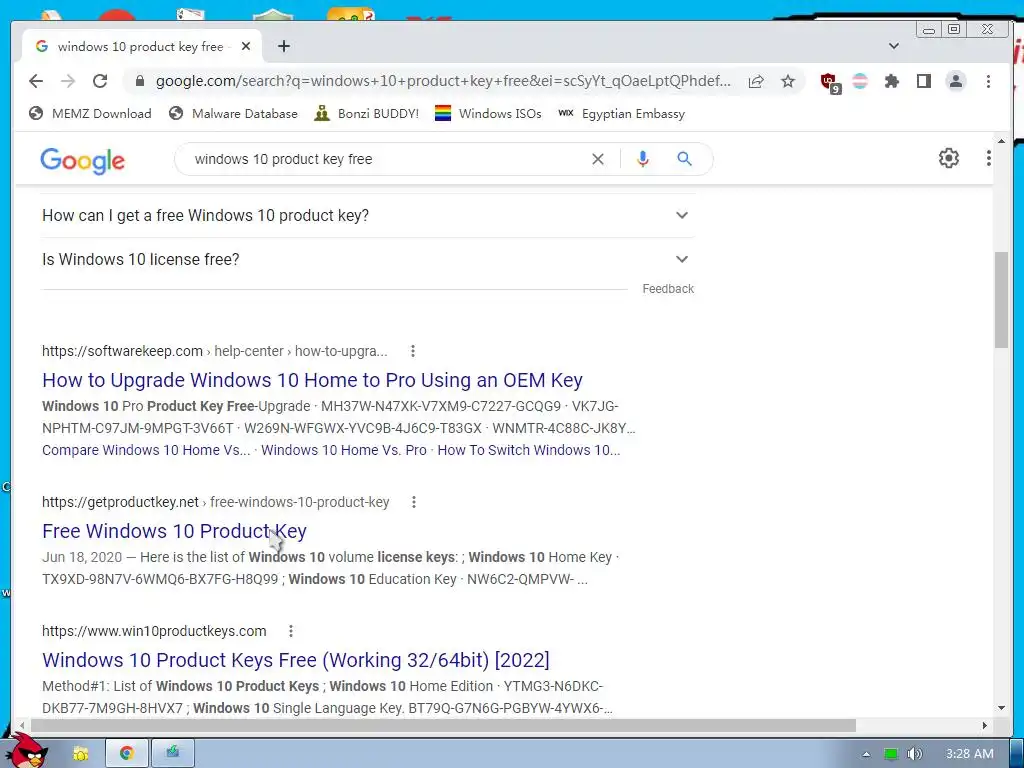
Task: Switch to Chrome in the taskbar
Action: coord(127,753)
